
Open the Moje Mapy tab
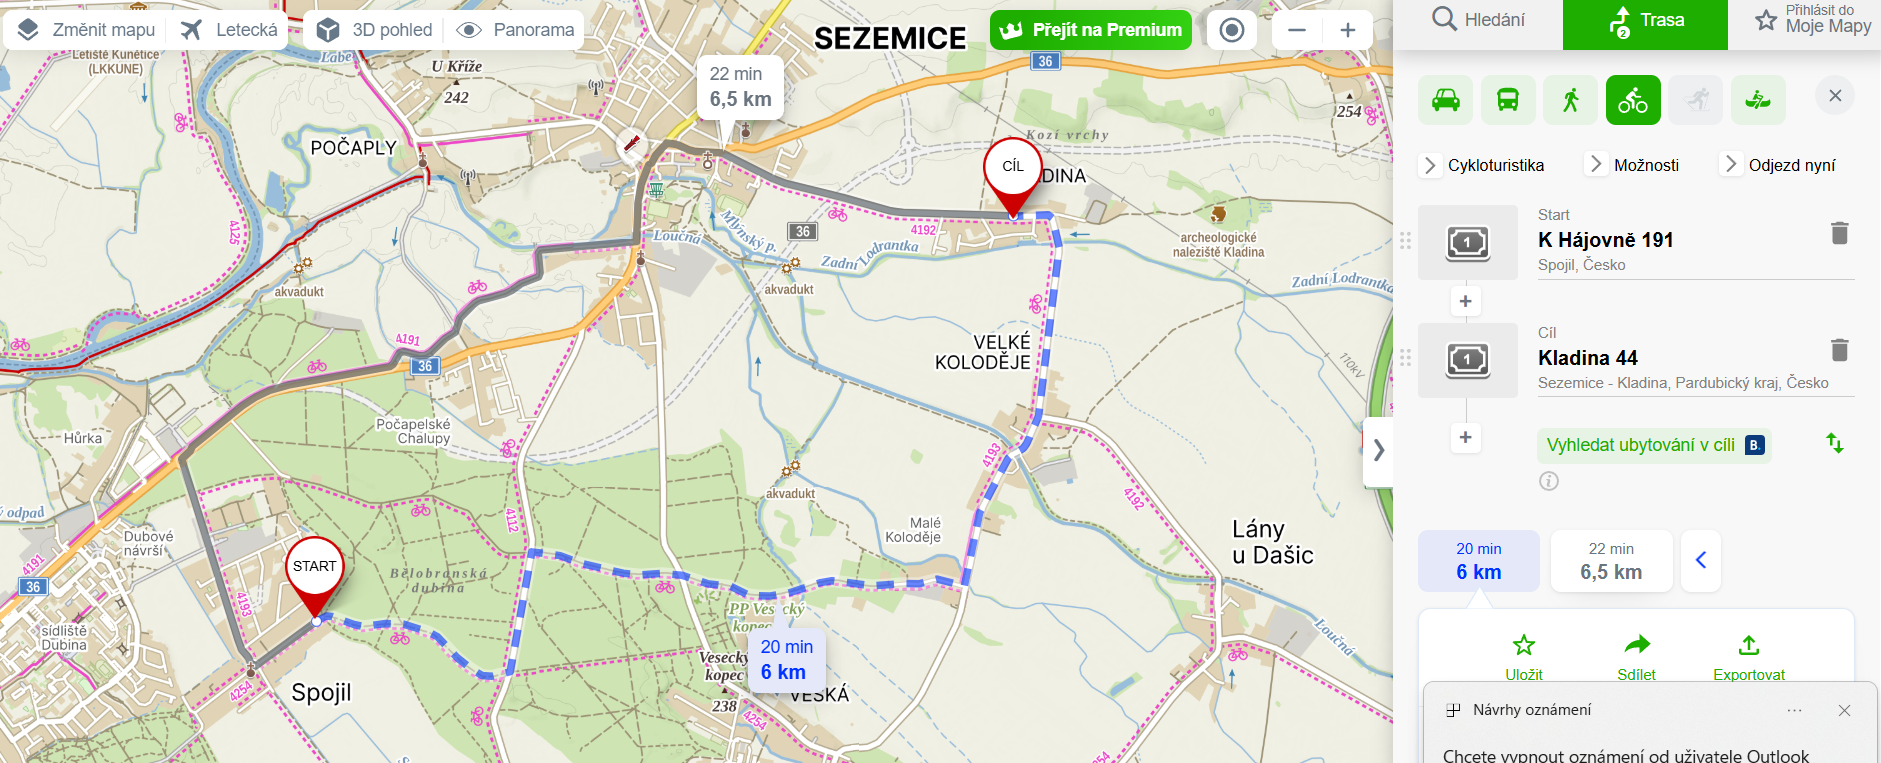pyautogui.click(x=1814, y=20)
